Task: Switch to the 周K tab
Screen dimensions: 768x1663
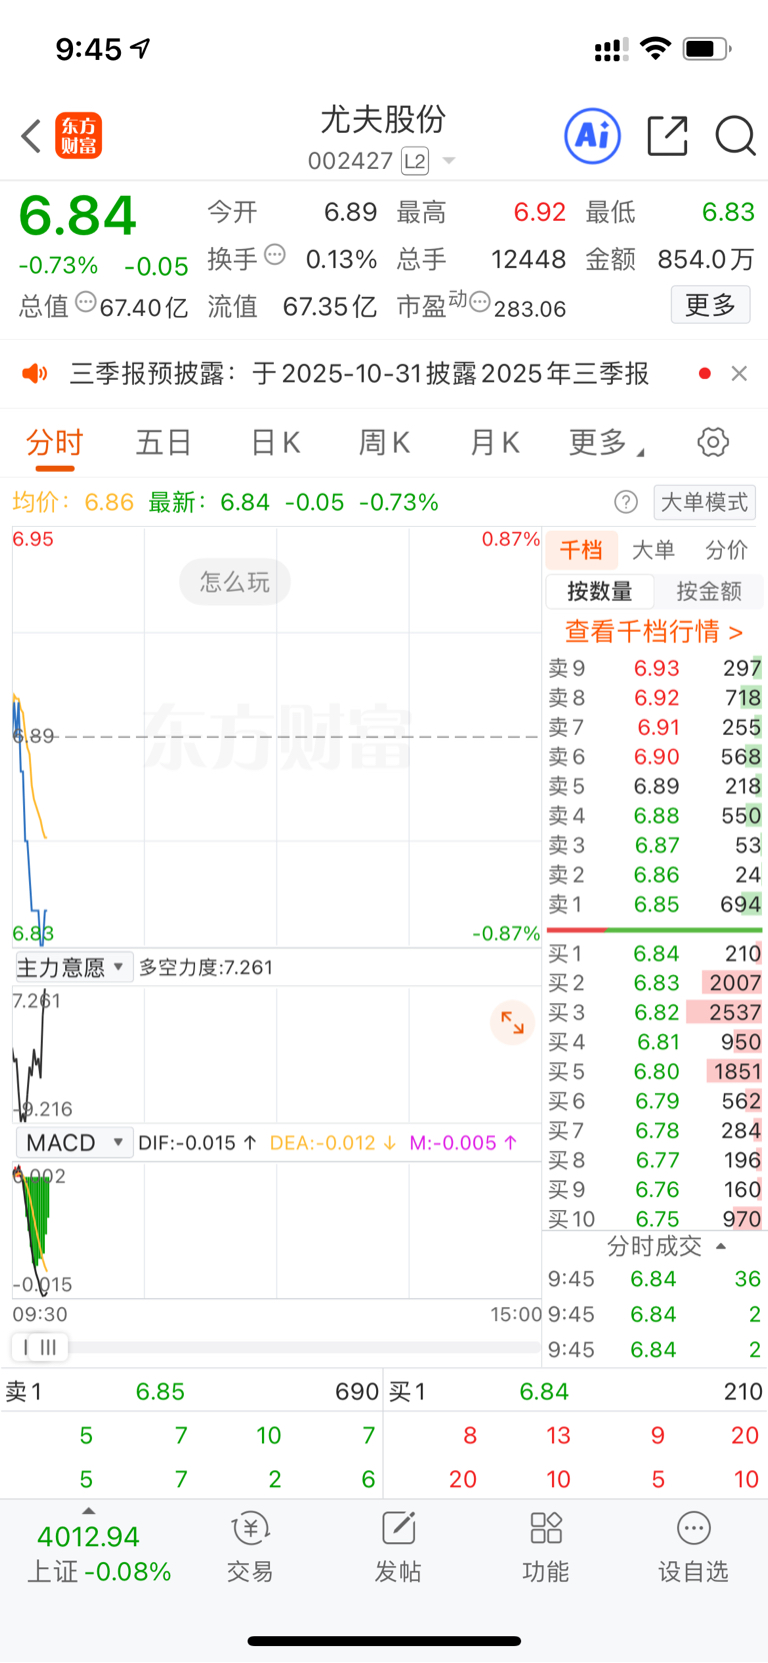Action: (384, 443)
